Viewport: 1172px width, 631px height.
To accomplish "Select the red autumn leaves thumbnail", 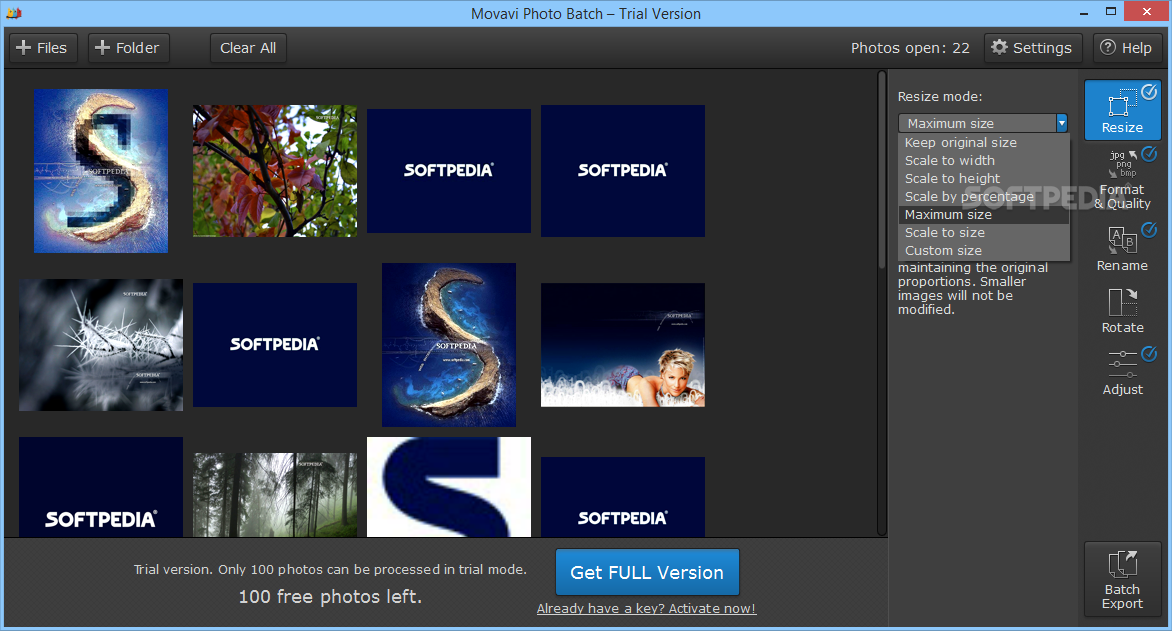I will pyautogui.click(x=275, y=171).
